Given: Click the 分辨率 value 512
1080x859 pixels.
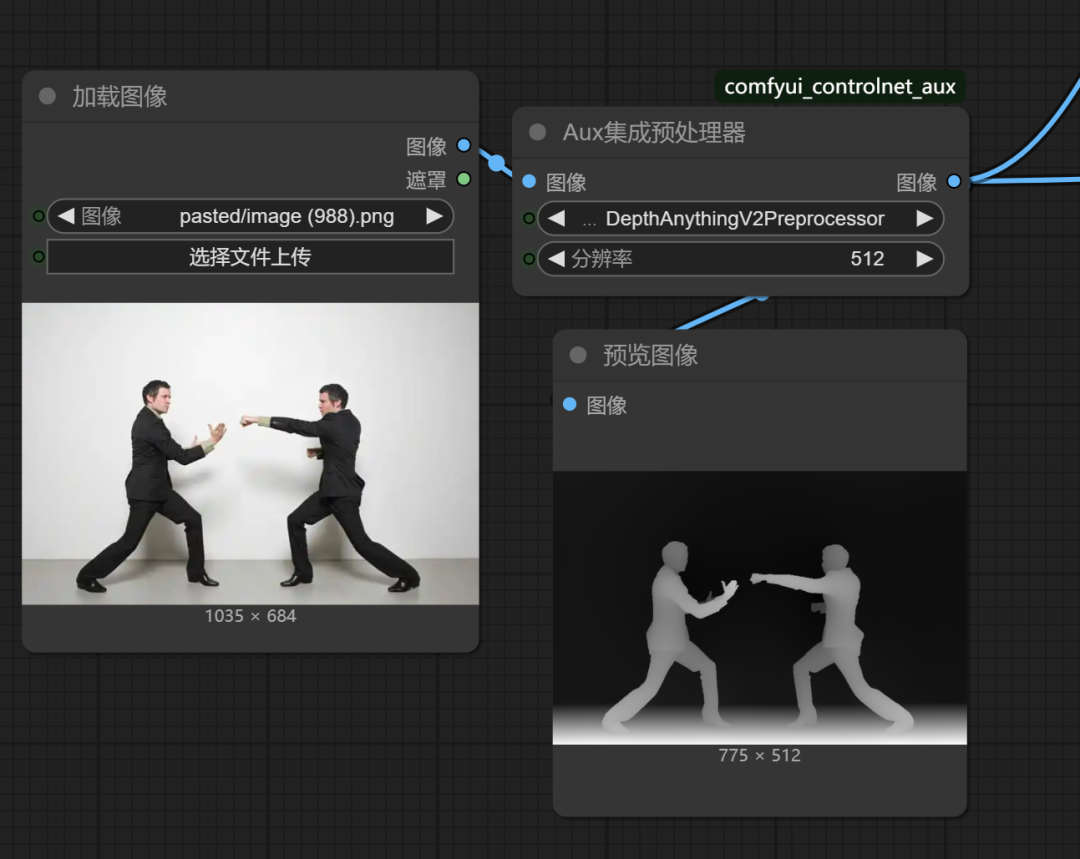Looking at the screenshot, I should (x=867, y=259).
